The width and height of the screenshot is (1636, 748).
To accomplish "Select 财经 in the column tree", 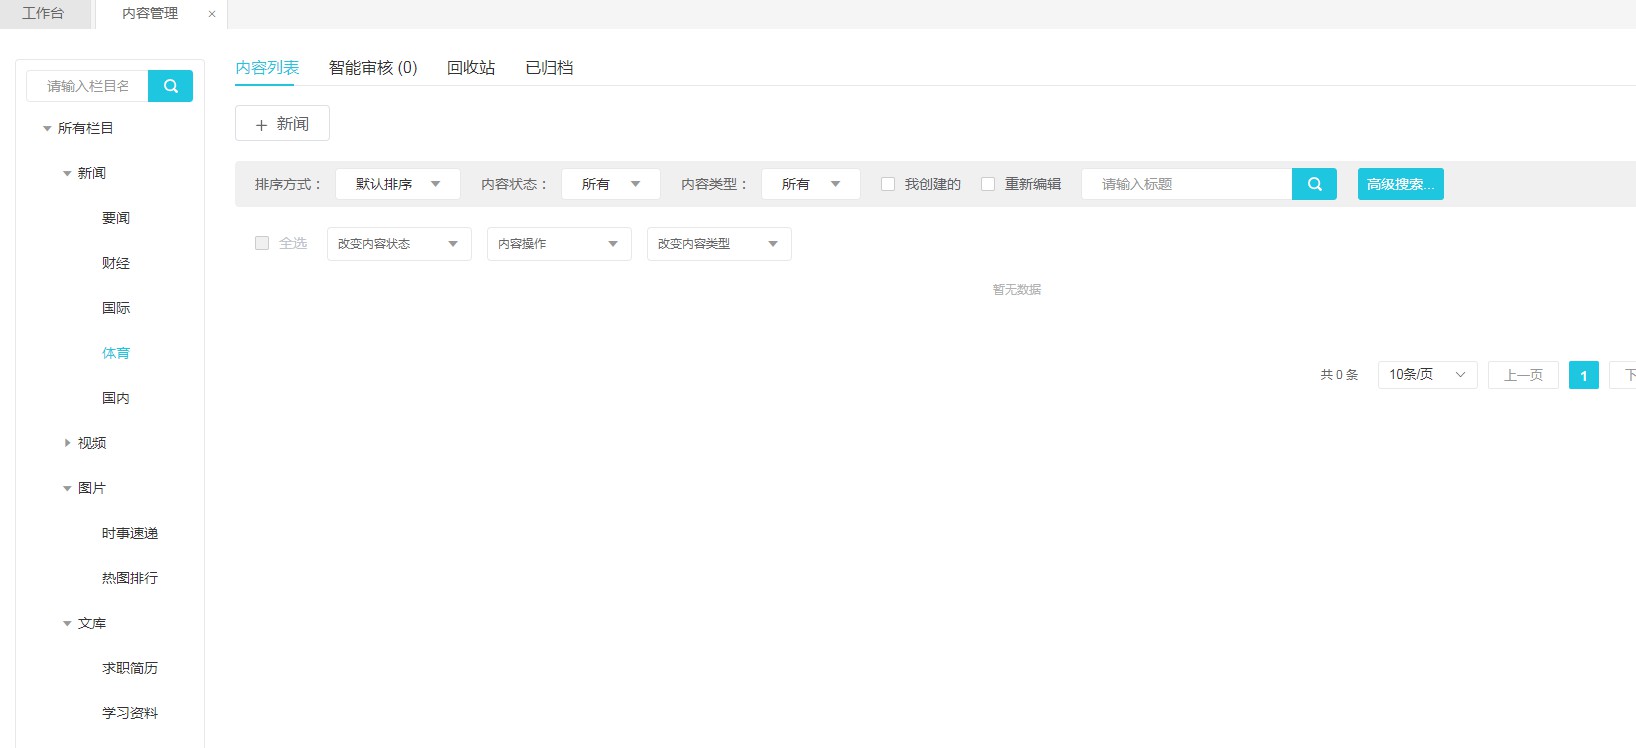I will (x=116, y=263).
